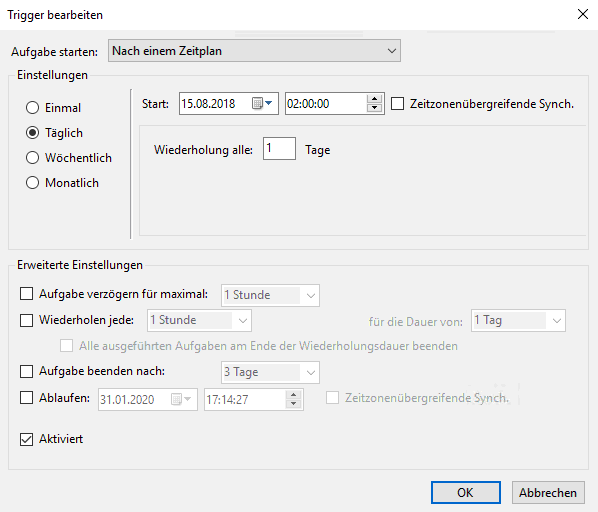Enable Aufgabe verzögern für maximal checkbox
This screenshot has height=512, width=598.
tap(26, 294)
